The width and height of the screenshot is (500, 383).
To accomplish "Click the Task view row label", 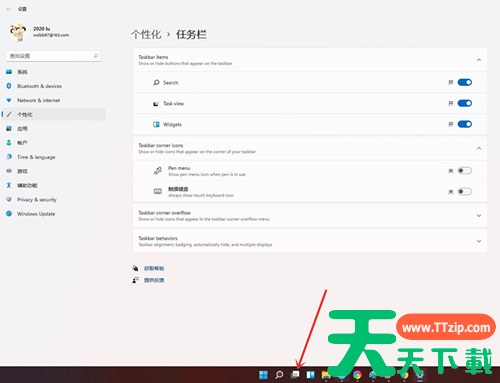I will pyautogui.click(x=173, y=104).
